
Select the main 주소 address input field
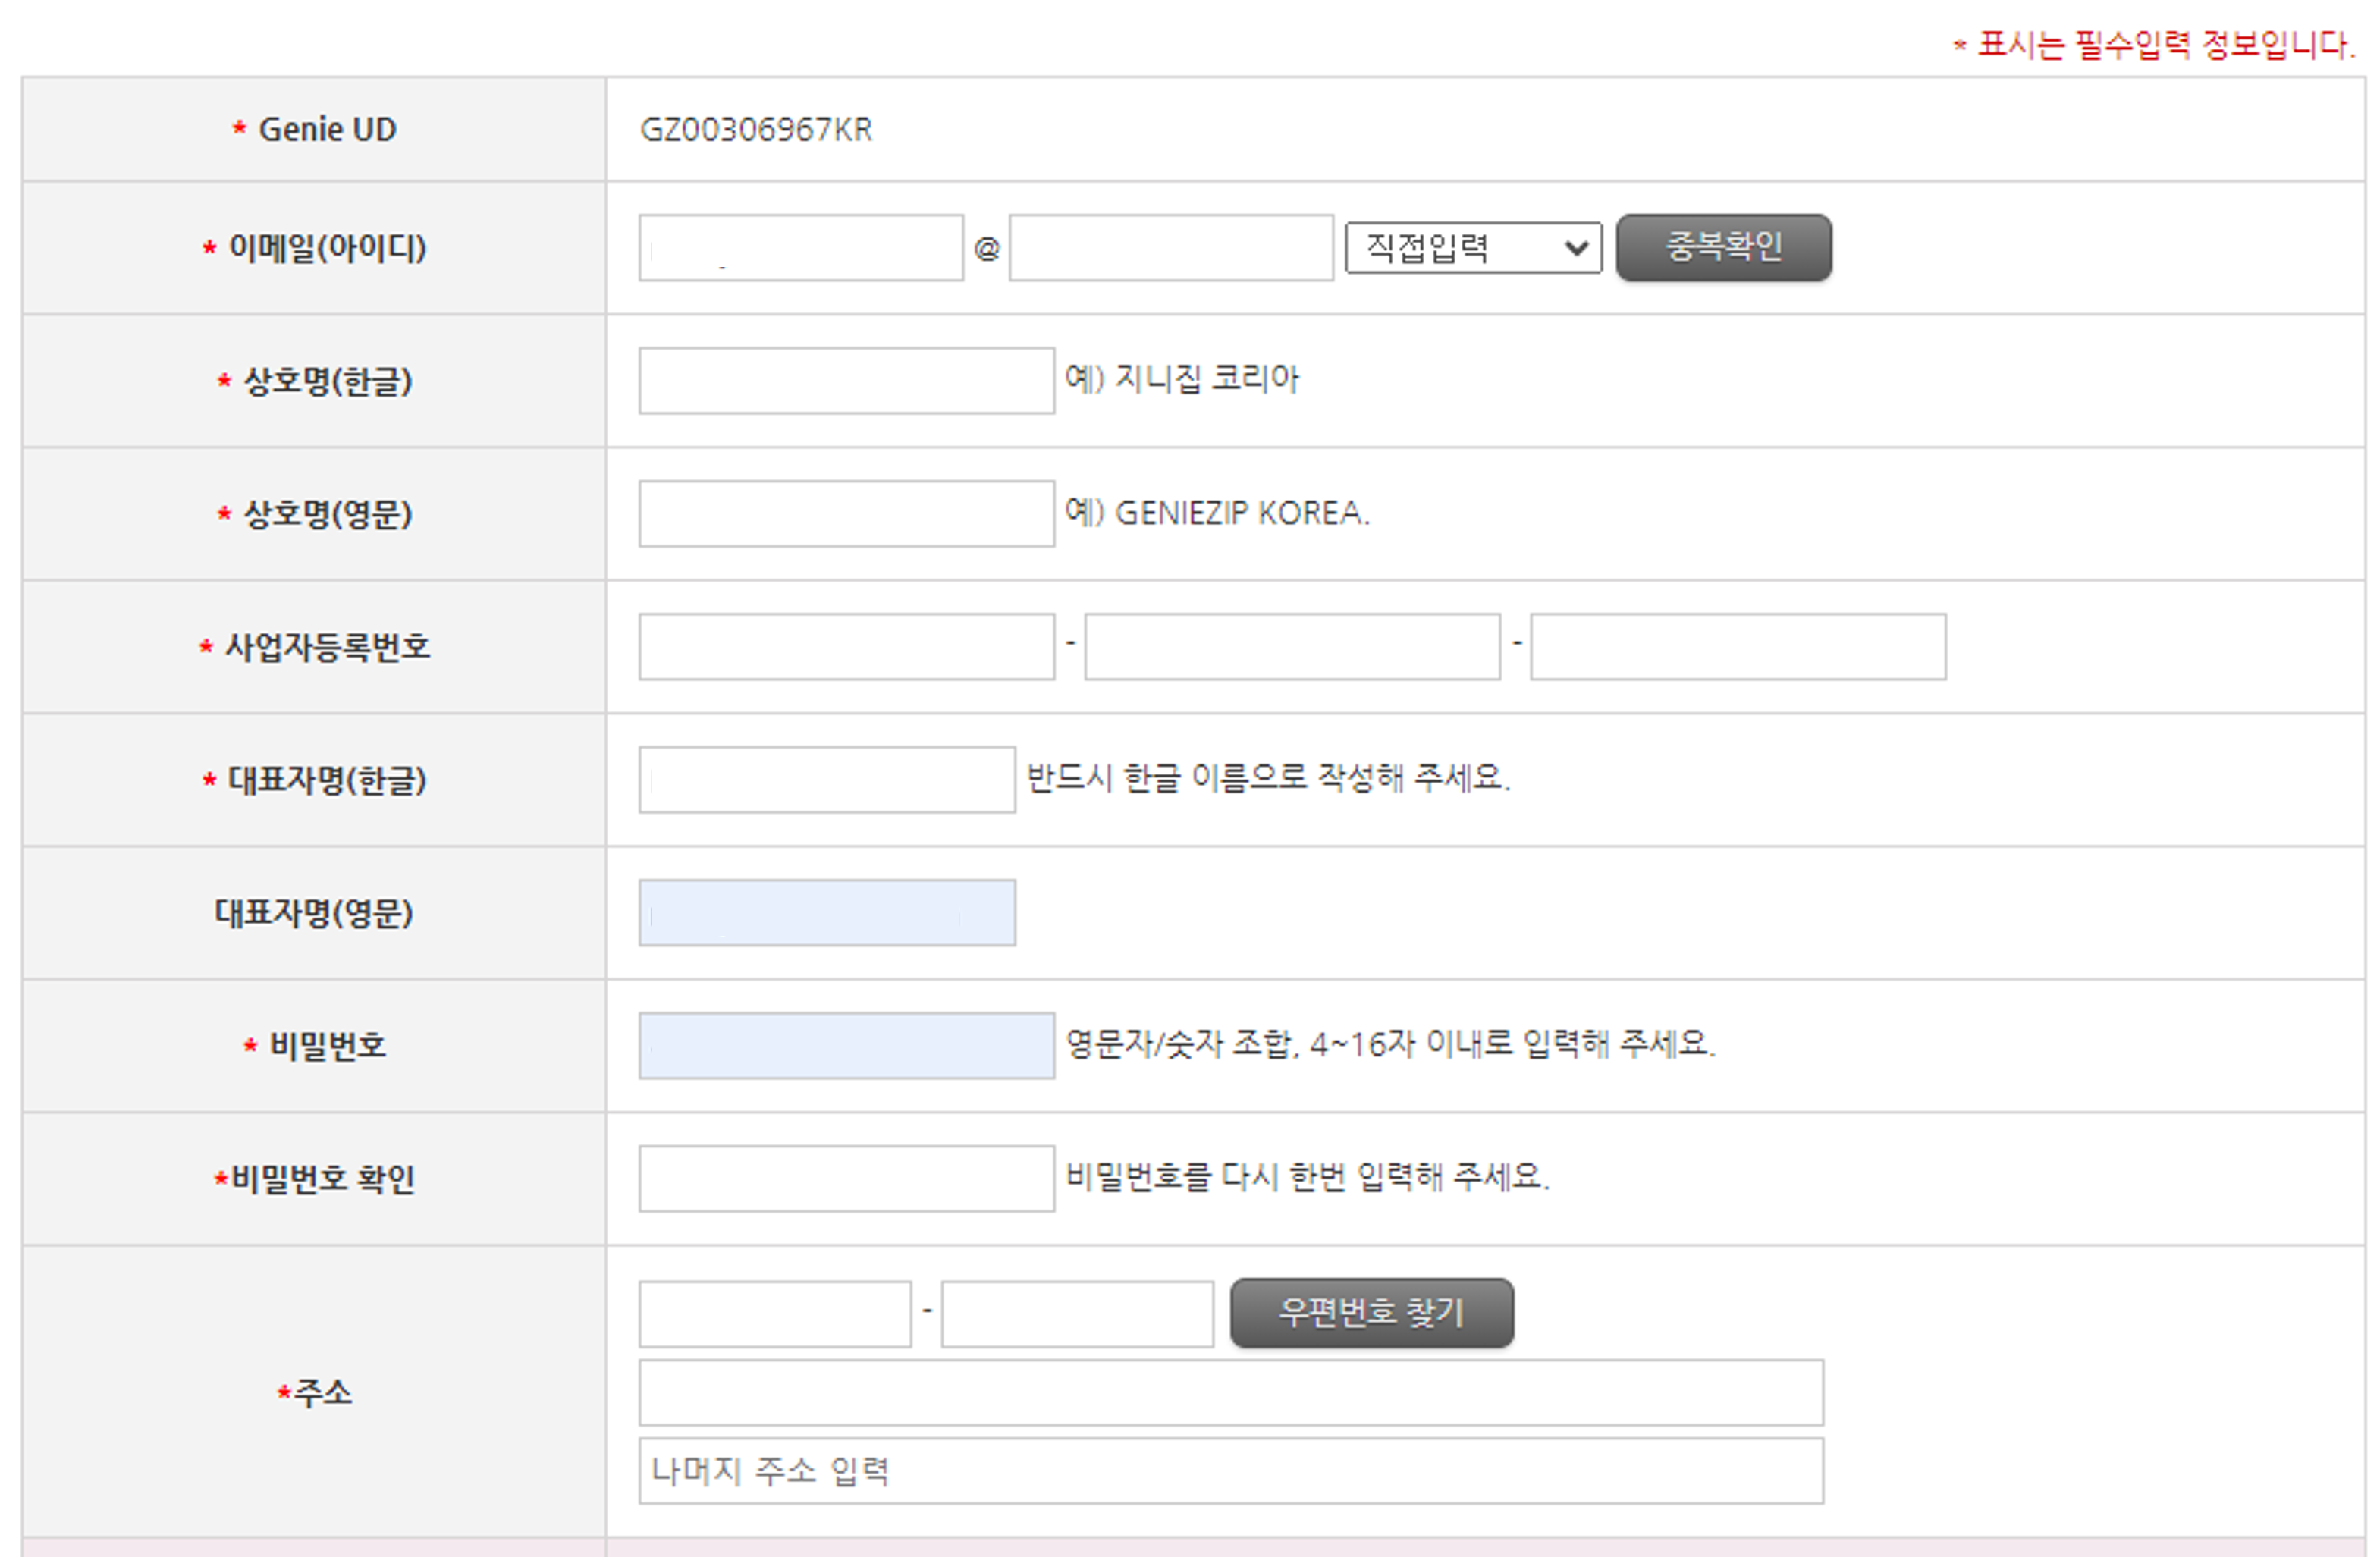1230,1392
